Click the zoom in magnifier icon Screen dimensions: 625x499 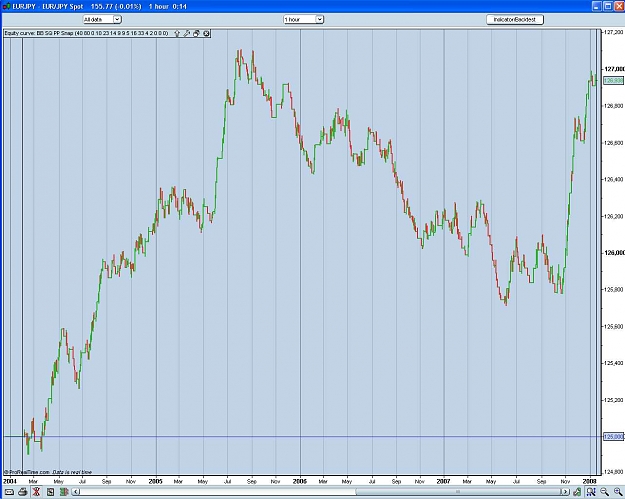618,492
